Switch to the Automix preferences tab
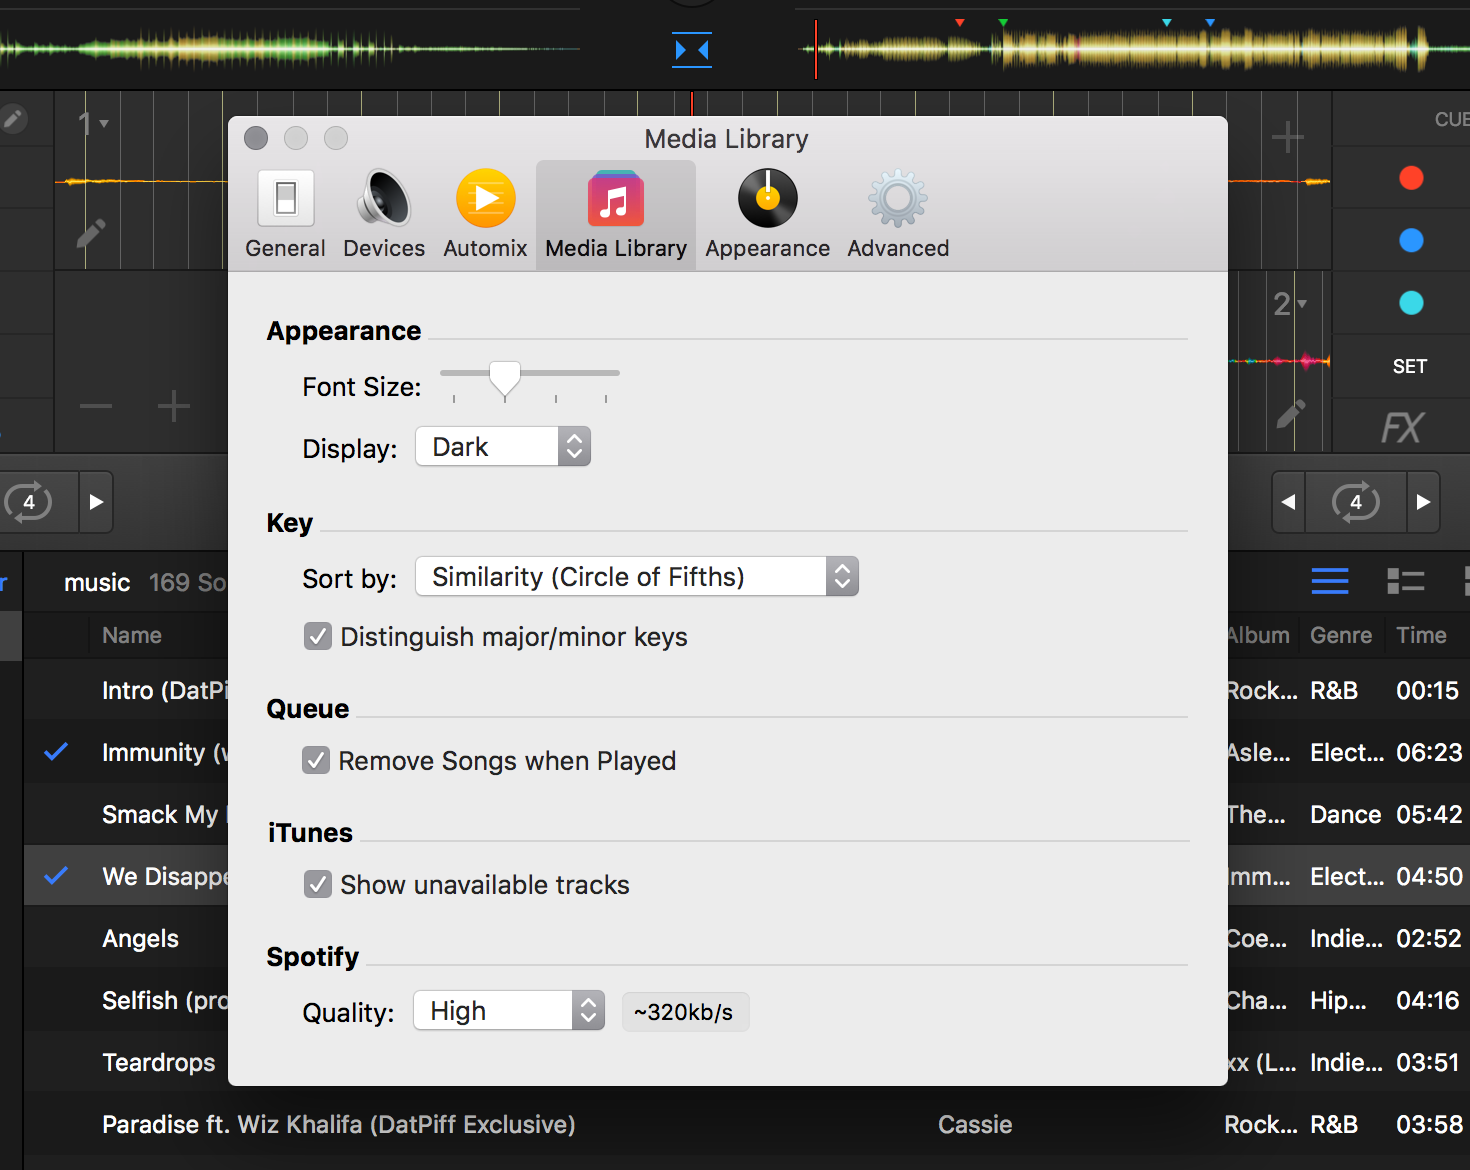 (x=485, y=215)
